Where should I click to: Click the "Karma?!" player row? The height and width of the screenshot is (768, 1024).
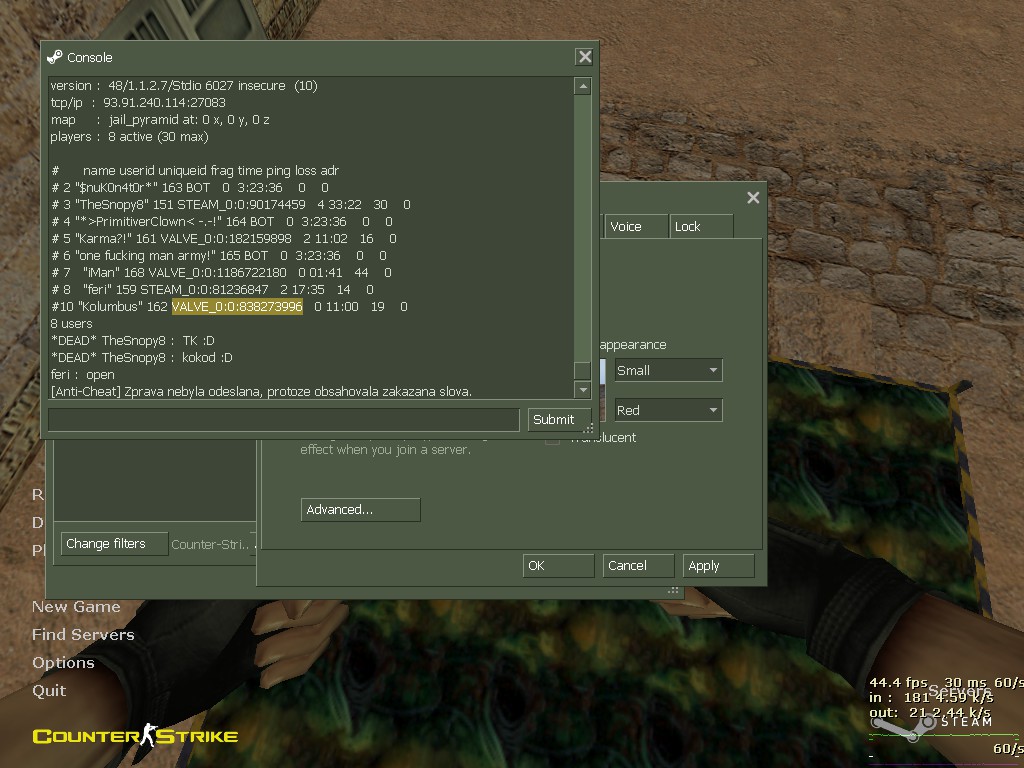point(223,239)
